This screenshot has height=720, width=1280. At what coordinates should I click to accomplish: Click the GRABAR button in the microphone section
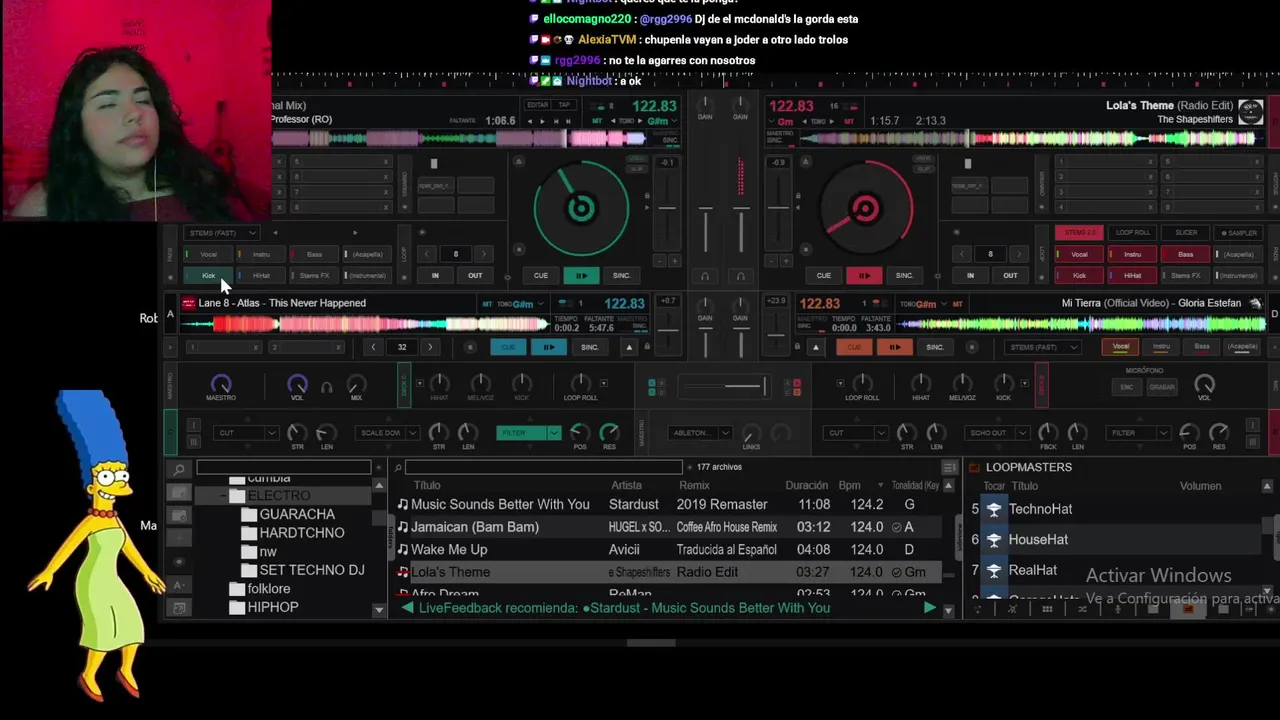[x=1162, y=387]
